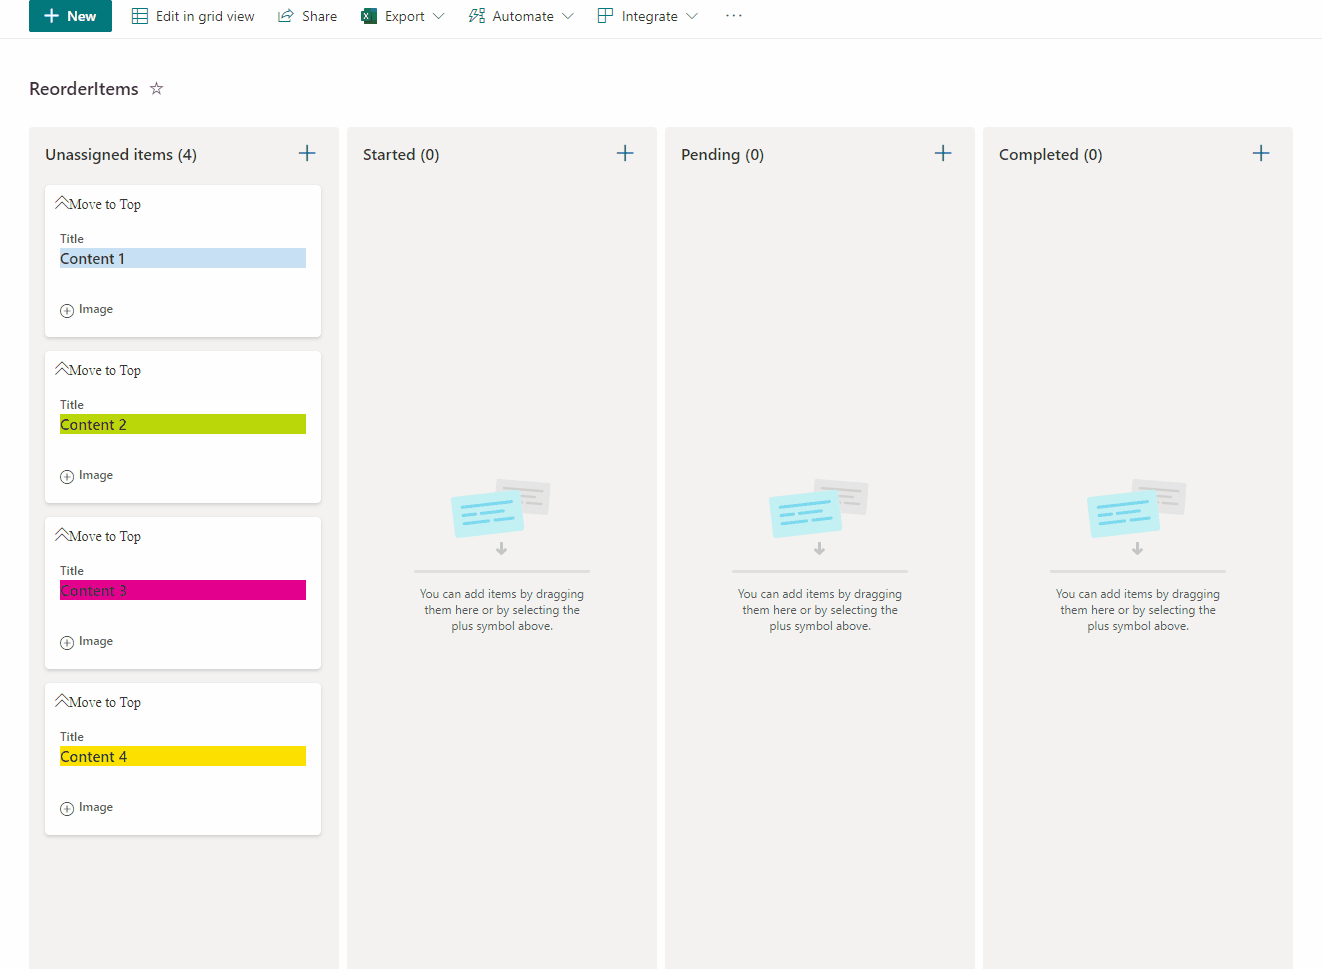Click the Unassigned items (4) header

[121, 154]
